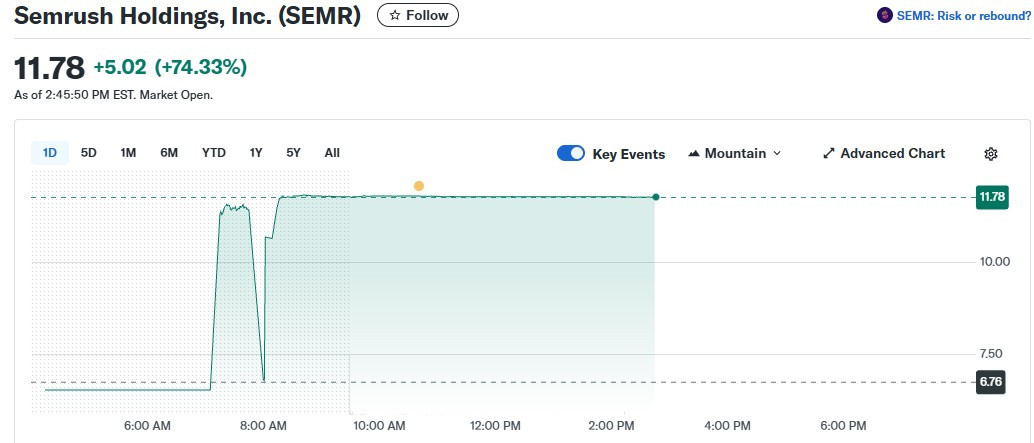Click the orange key event dot
This screenshot has height=443, width=1034.
(418, 186)
